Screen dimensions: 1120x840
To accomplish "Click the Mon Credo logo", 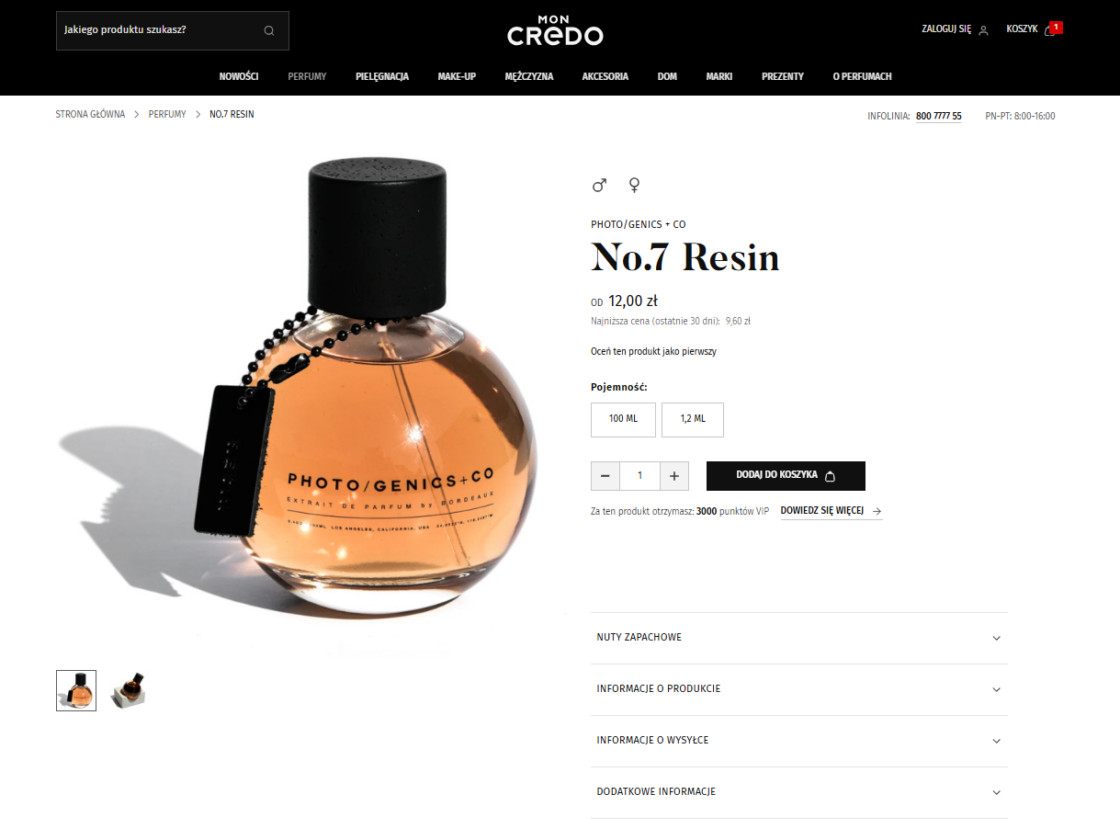I will click(555, 31).
